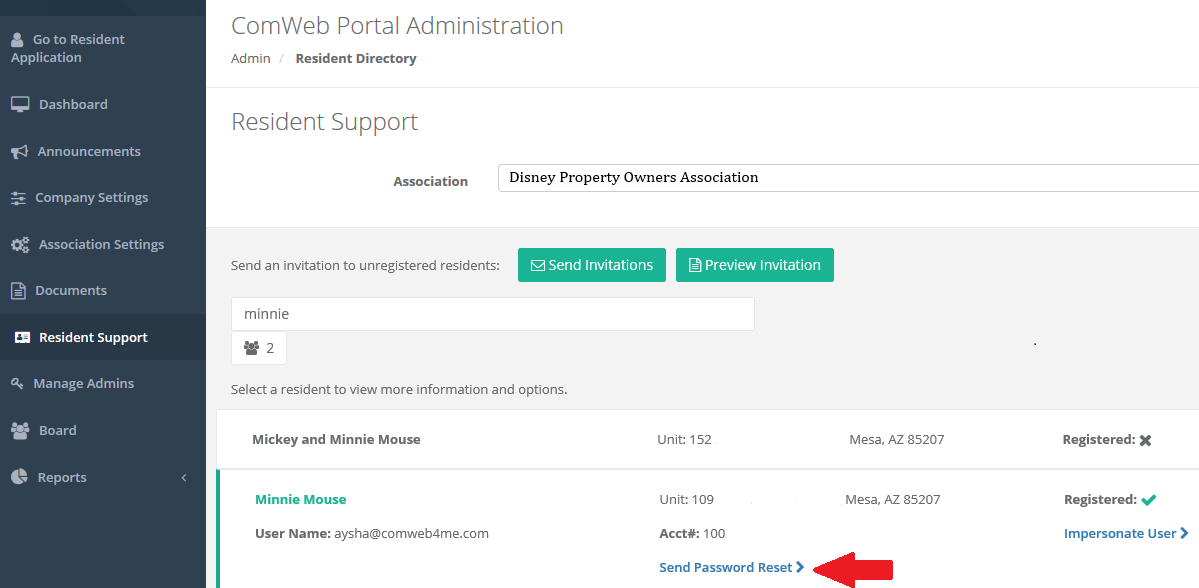Viewport: 1199px width, 588px height.
Task: Click the Manage Admins key icon
Action: click(x=17, y=384)
